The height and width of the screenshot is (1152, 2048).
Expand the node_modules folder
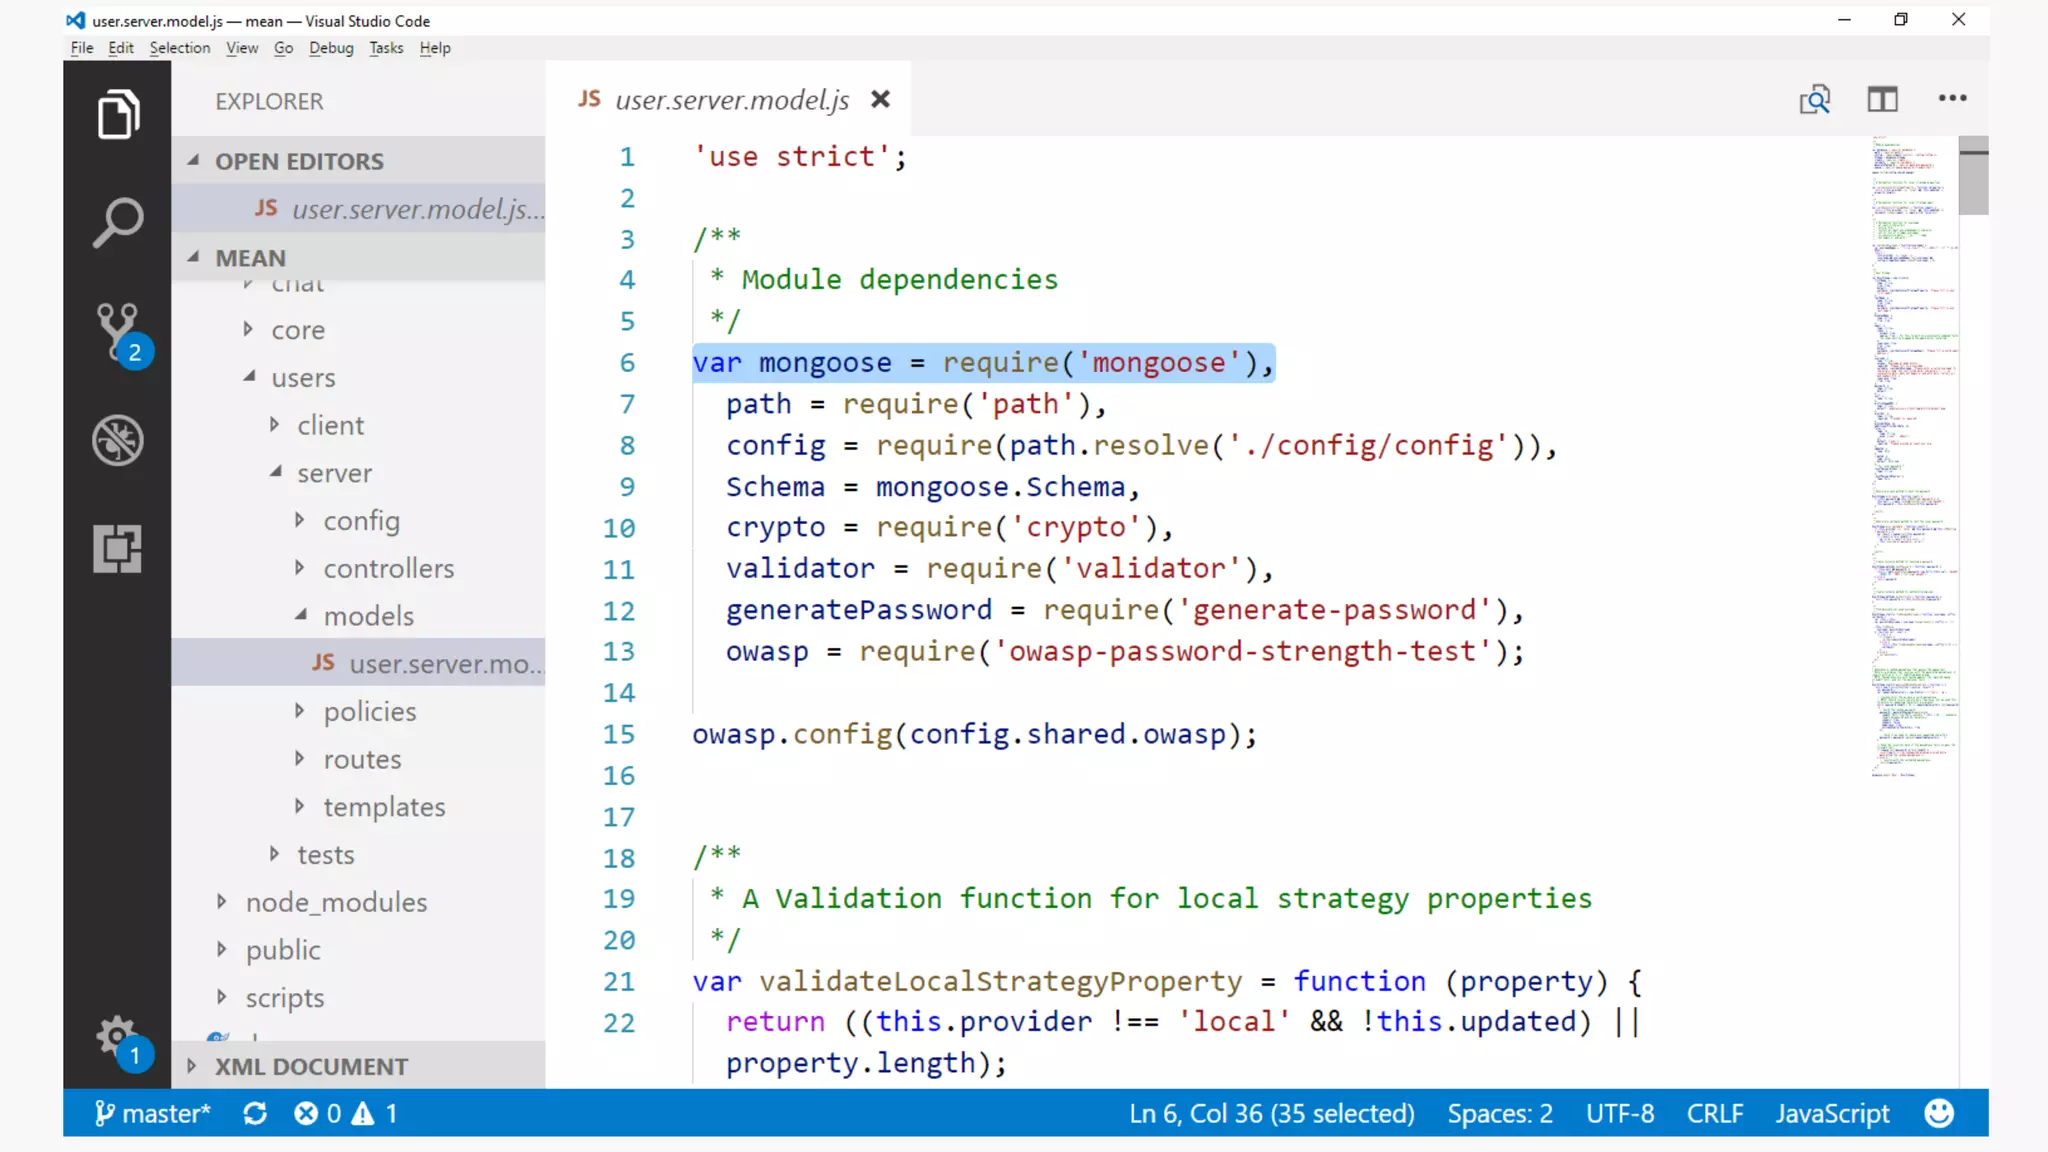coord(336,902)
